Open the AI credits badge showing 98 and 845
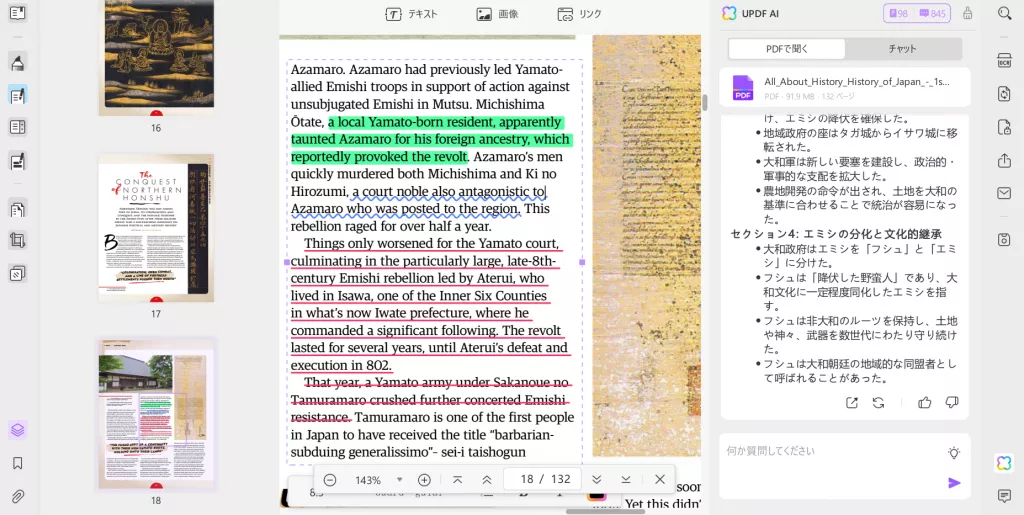The image size is (1024, 515). pos(917,13)
